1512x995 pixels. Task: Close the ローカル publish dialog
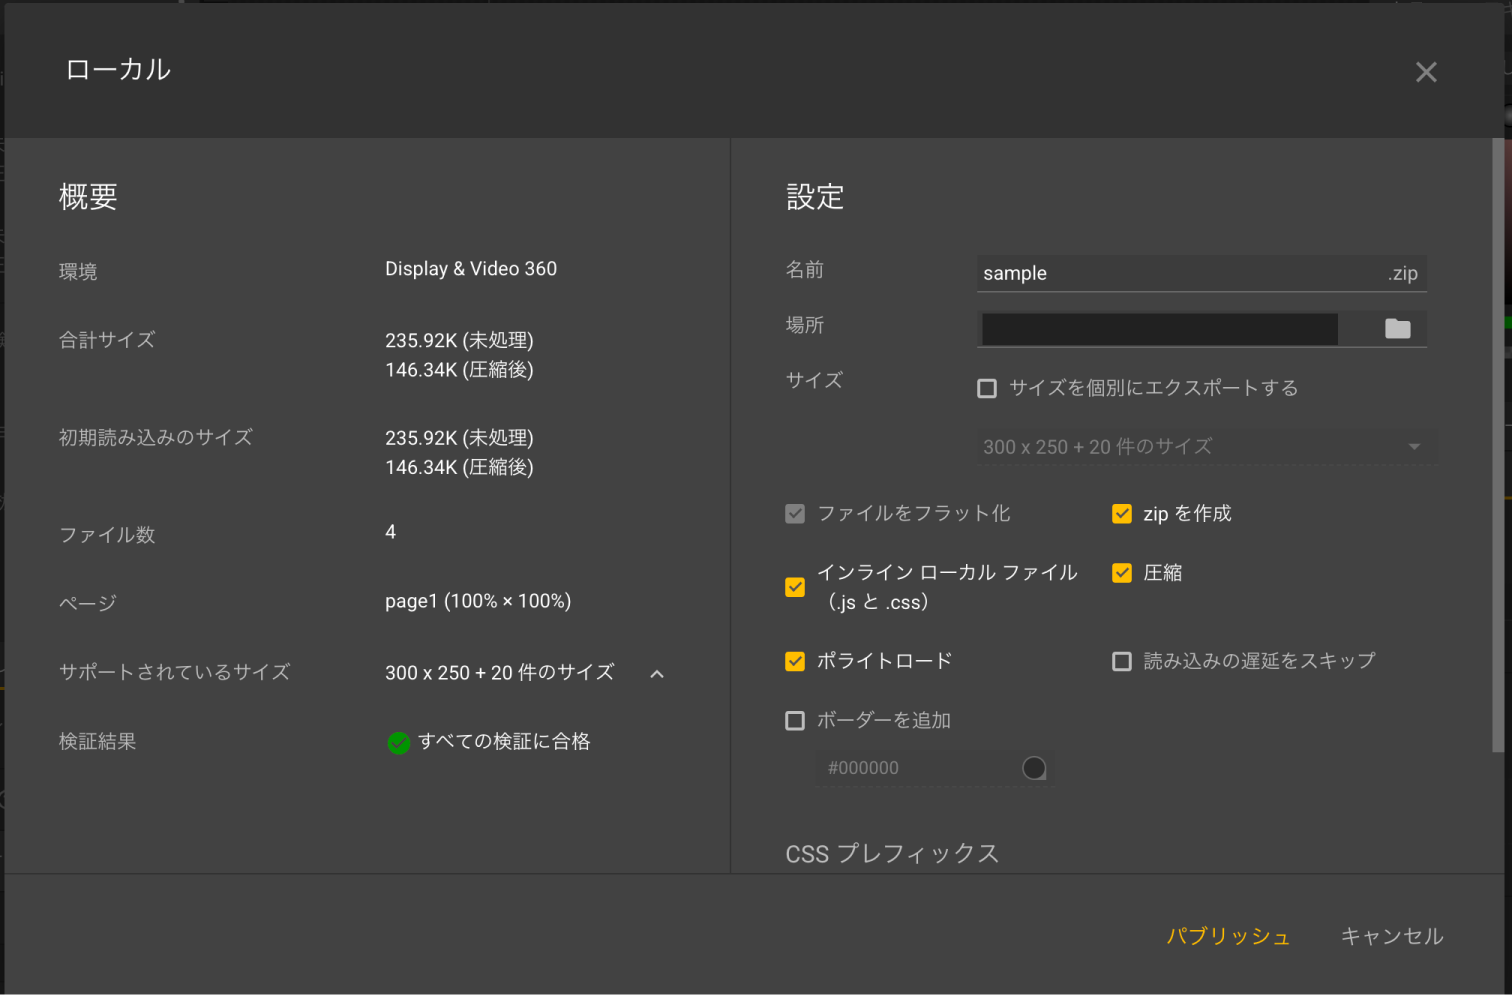click(1426, 72)
